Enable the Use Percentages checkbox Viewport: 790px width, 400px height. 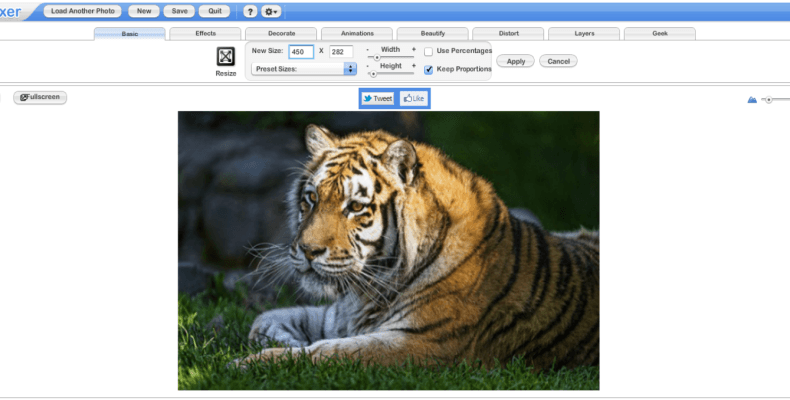[428, 51]
